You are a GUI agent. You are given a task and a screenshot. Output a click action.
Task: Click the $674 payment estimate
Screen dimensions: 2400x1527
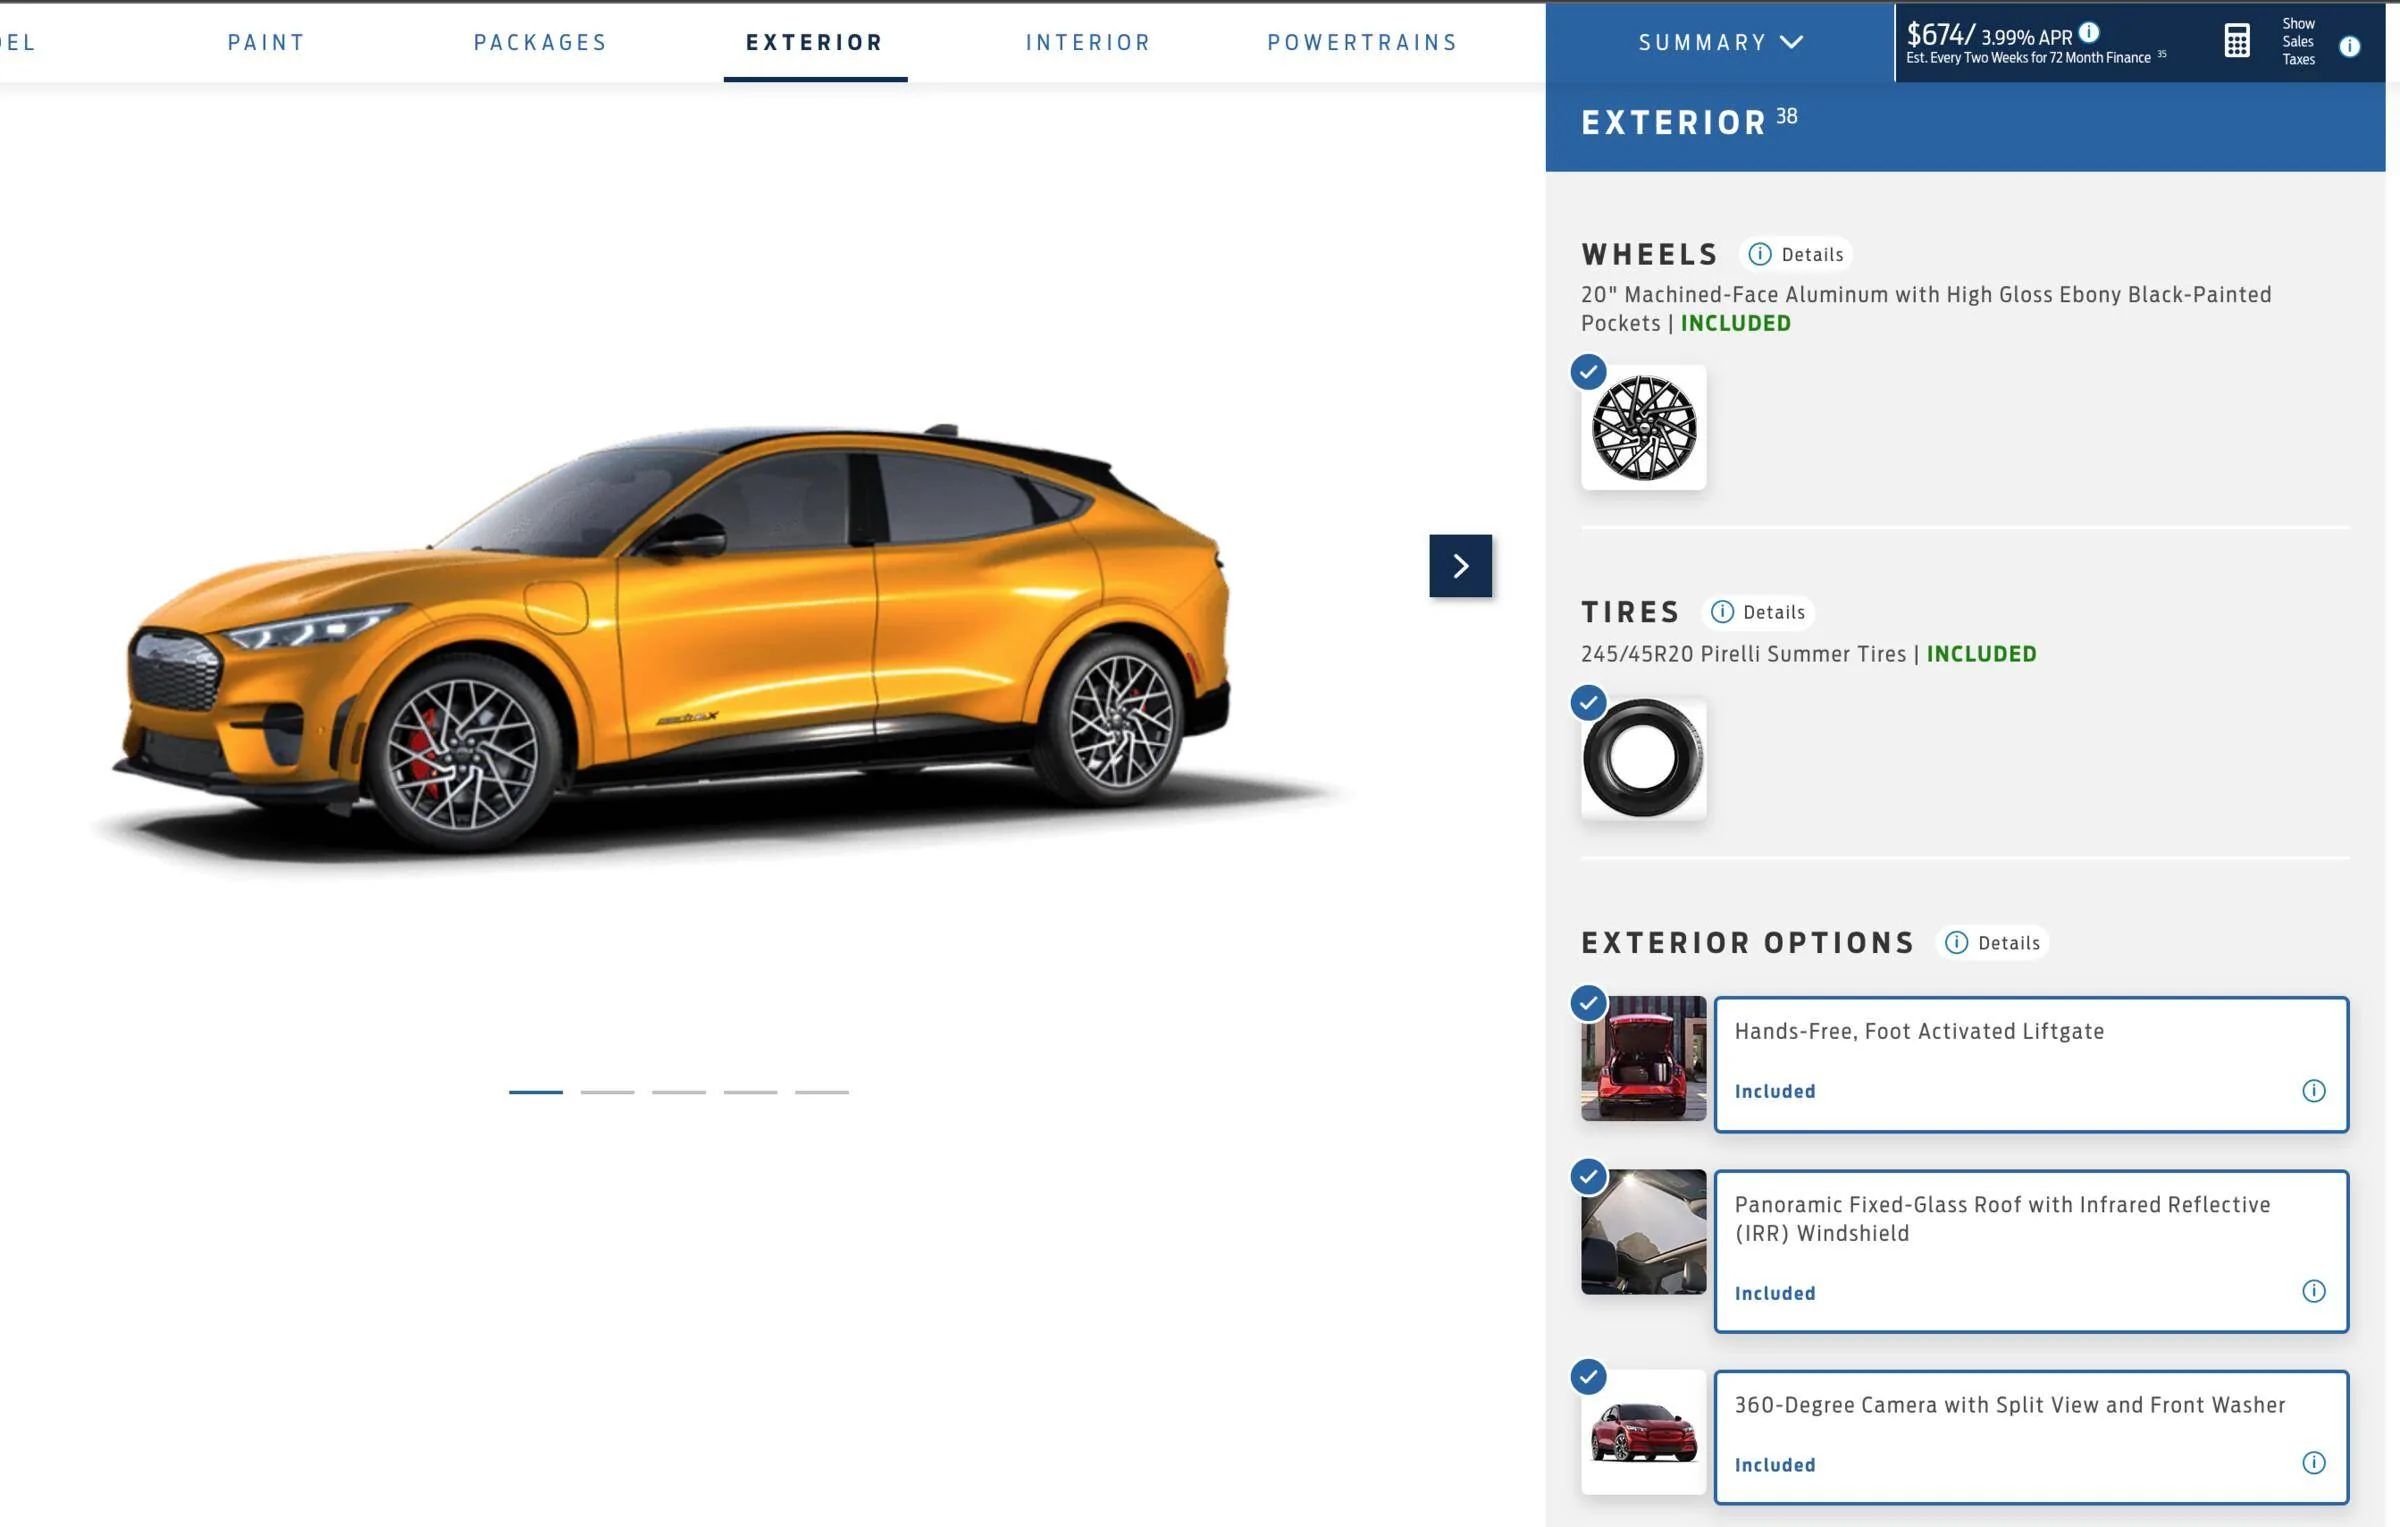1940,35
